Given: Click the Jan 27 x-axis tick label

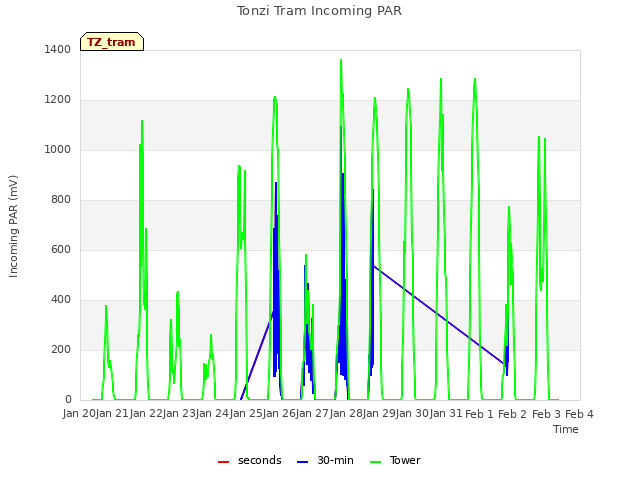Looking at the screenshot, I should 313,414.
